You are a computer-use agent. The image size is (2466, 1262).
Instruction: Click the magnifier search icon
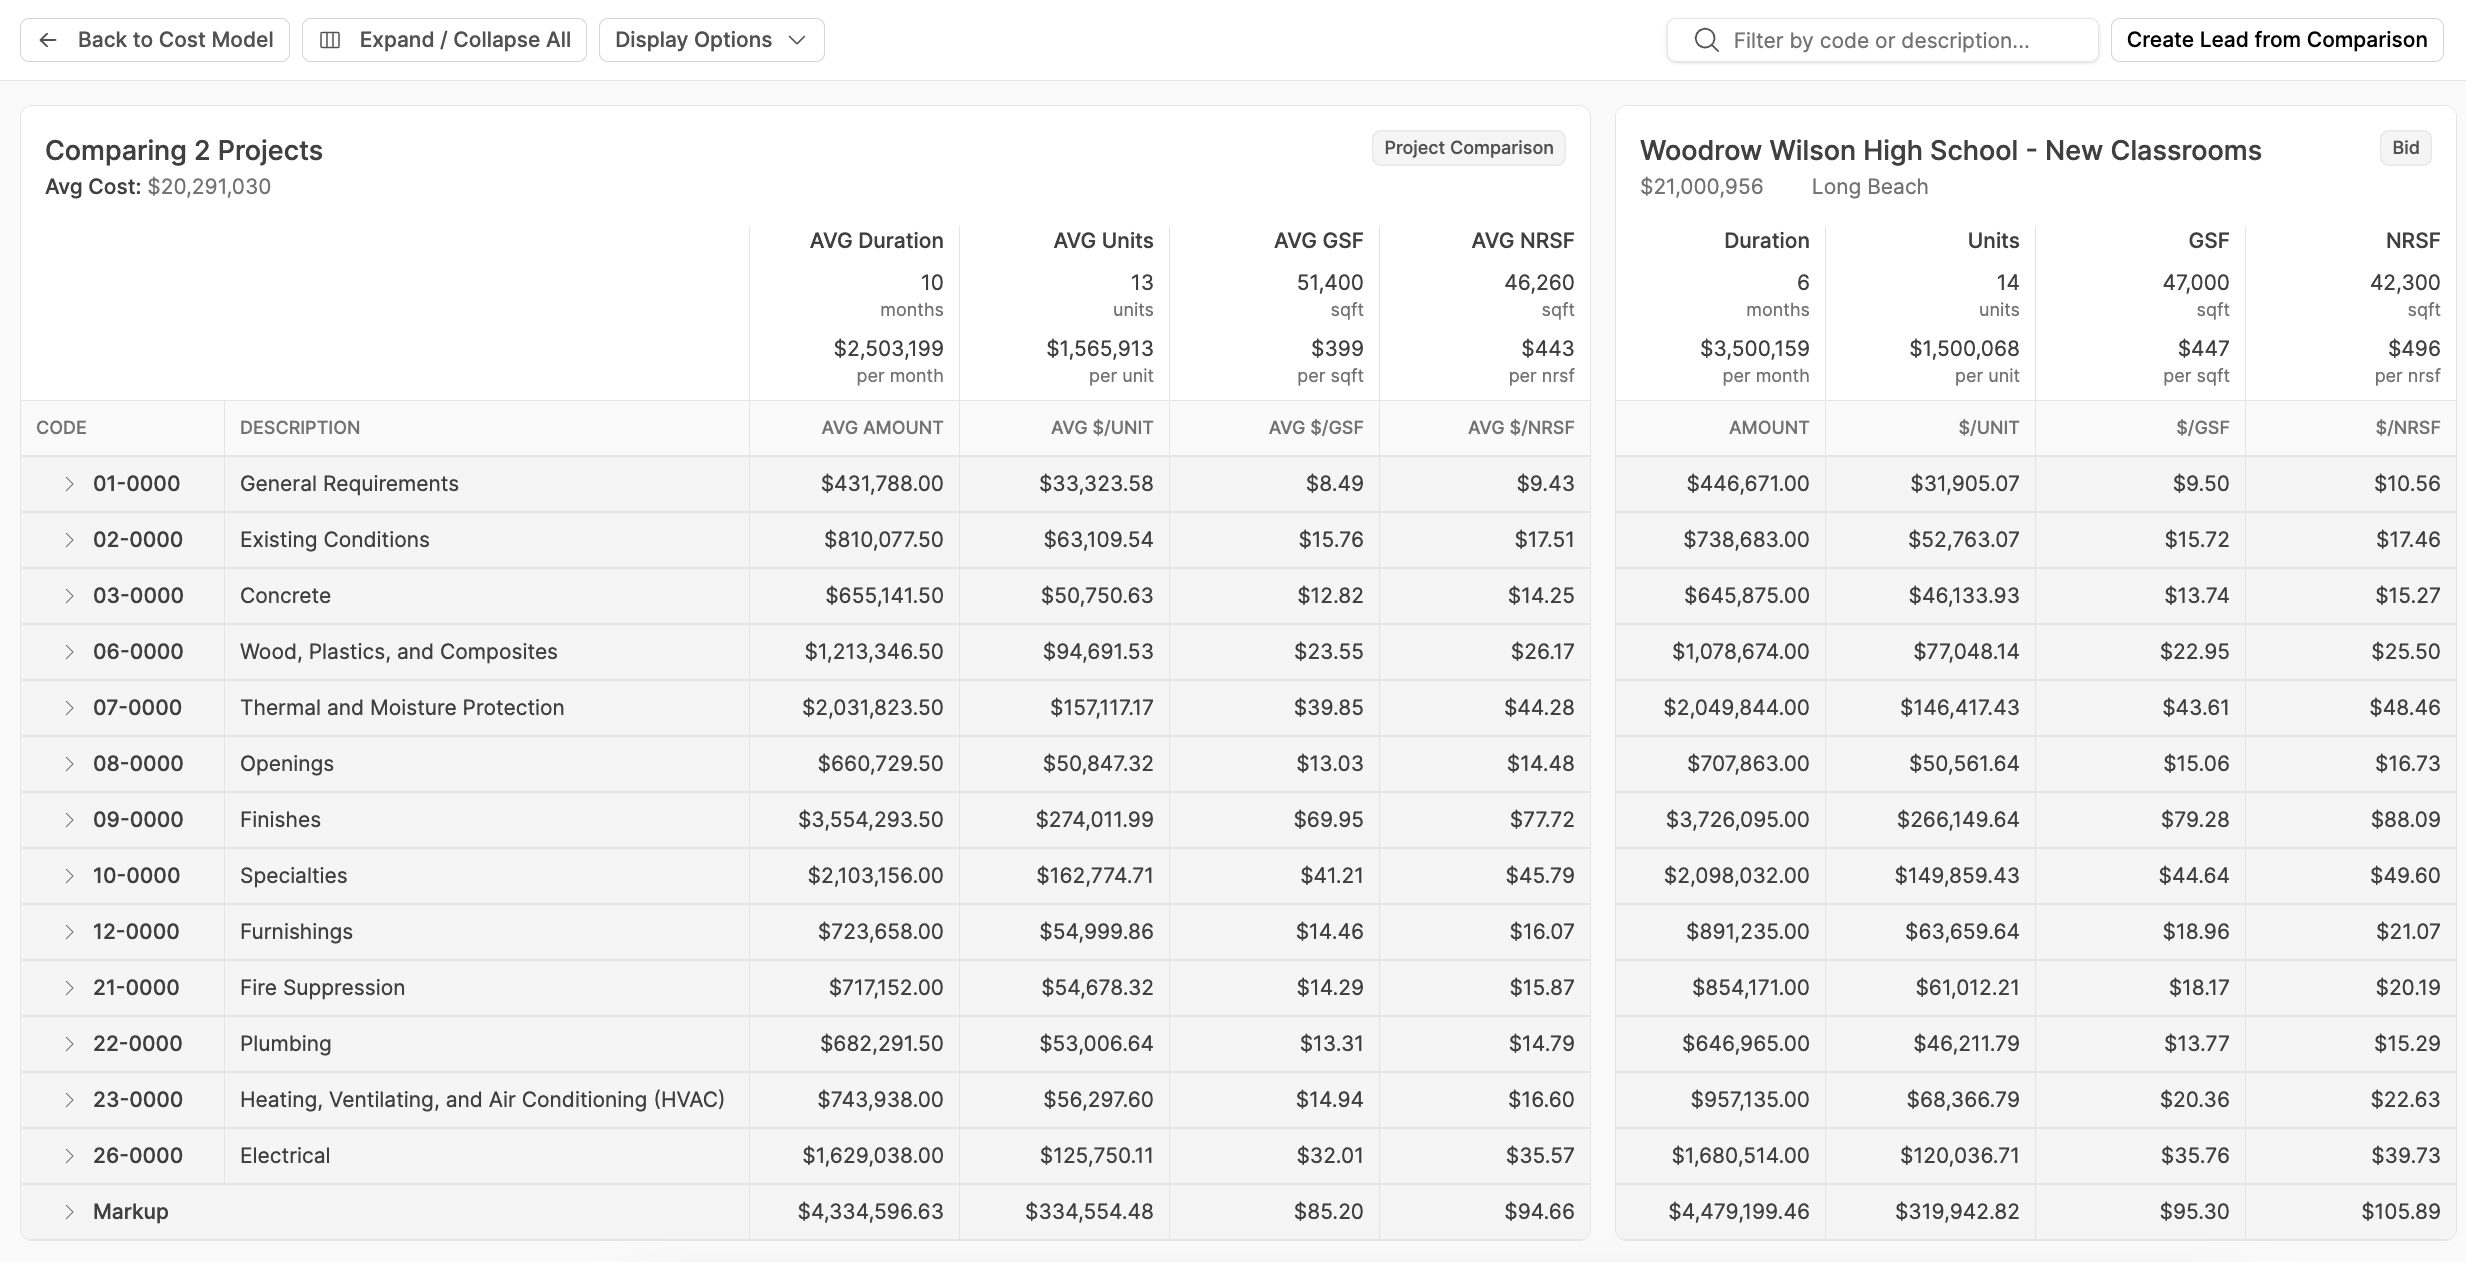1706,40
